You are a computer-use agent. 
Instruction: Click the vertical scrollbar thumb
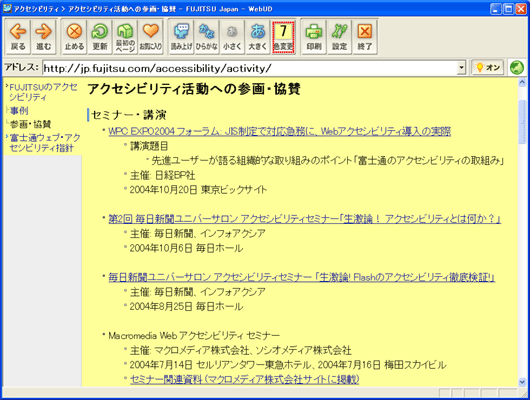pos(522,122)
